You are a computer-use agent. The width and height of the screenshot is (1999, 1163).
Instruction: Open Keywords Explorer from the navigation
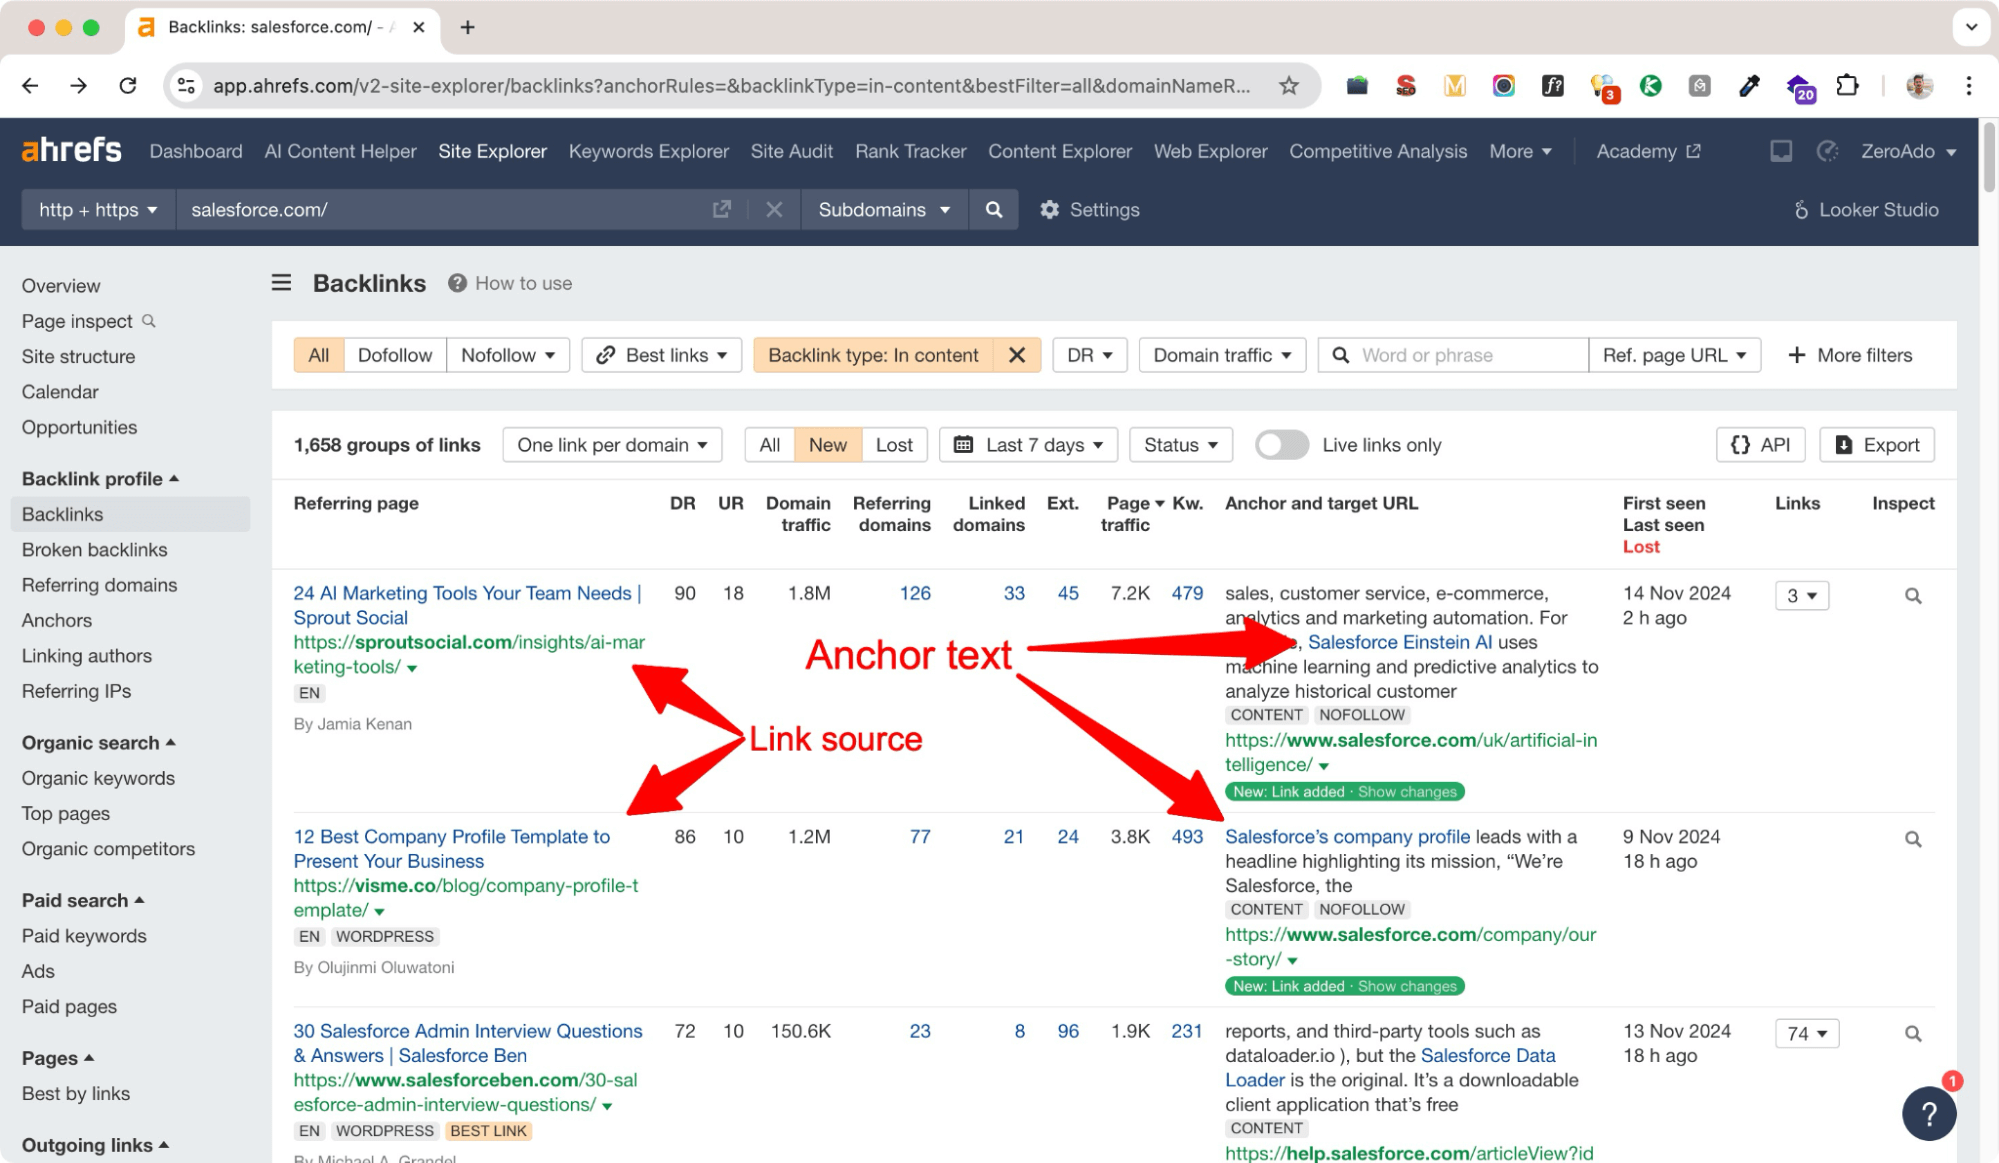pyautogui.click(x=648, y=151)
